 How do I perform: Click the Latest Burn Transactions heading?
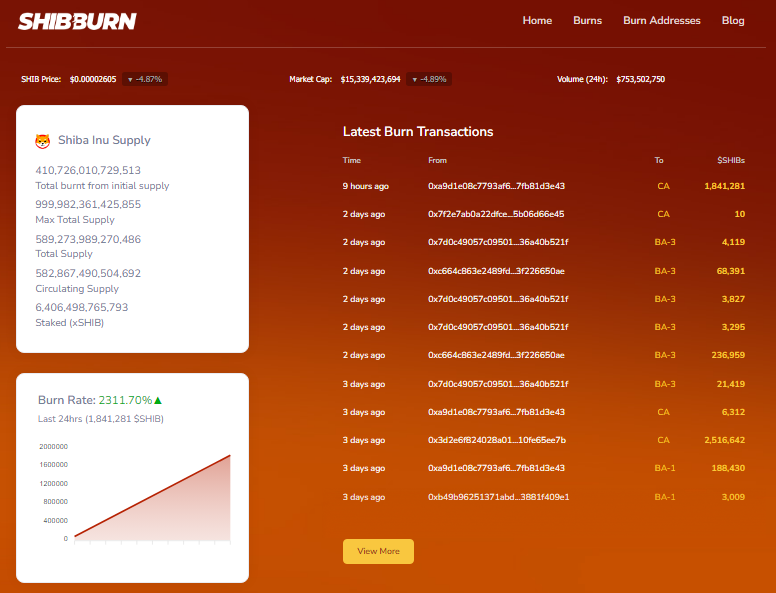point(418,132)
